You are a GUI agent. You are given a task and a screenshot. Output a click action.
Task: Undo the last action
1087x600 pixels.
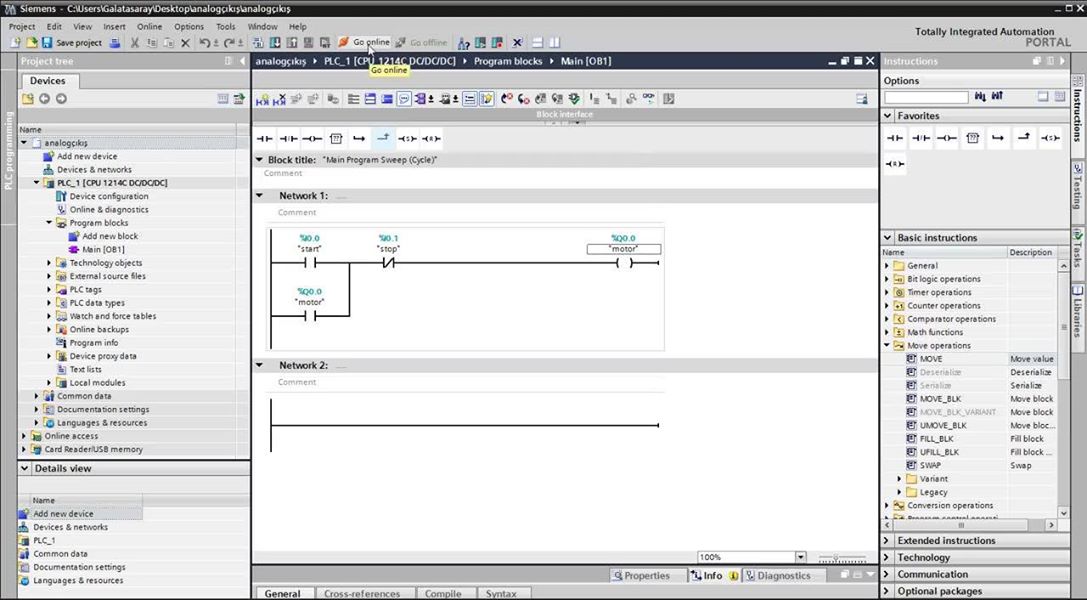coord(204,43)
